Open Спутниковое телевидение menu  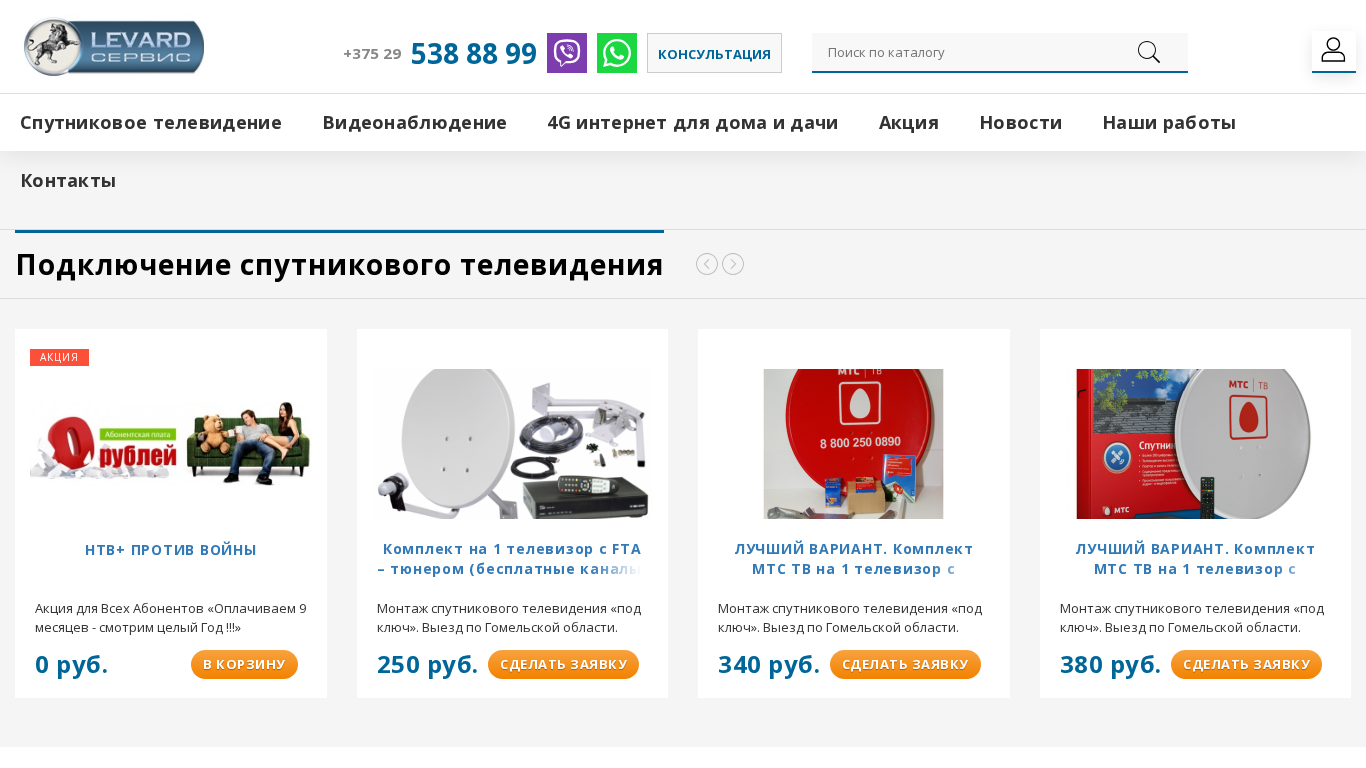click(151, 123)
